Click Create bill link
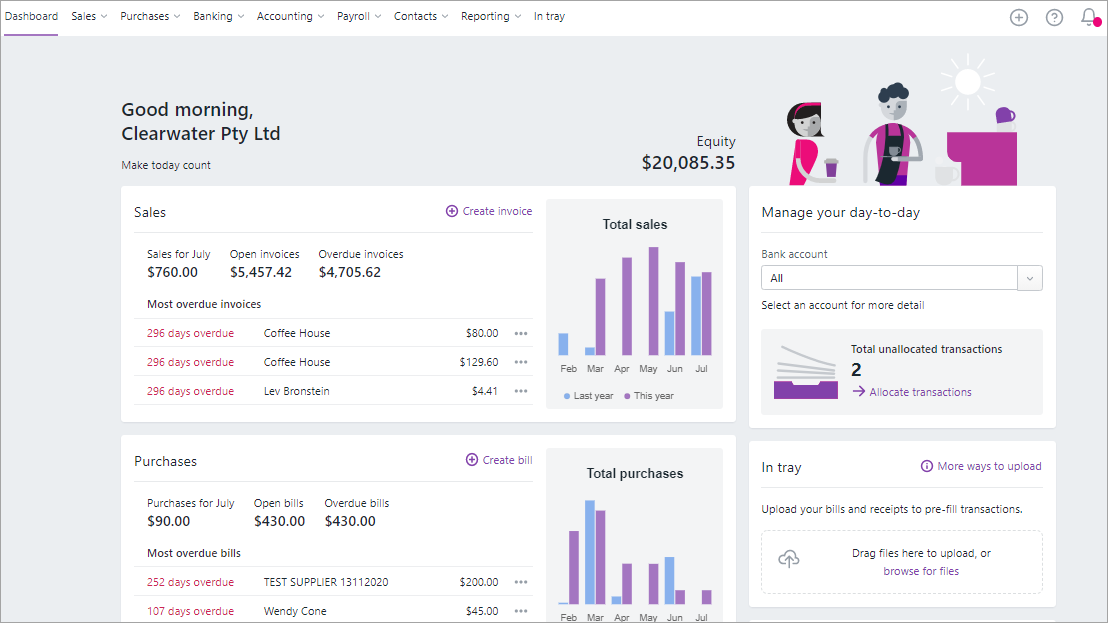The width and height of the screenshot is (1108, 623). pos(499,460)
